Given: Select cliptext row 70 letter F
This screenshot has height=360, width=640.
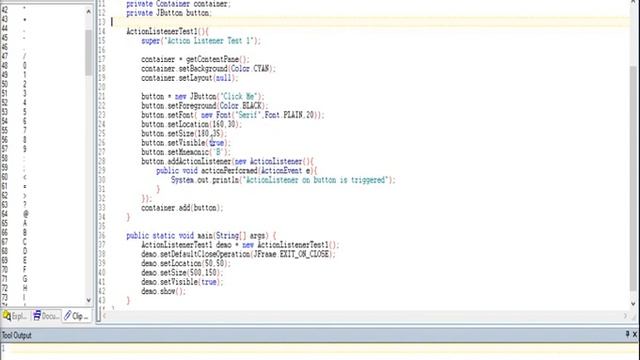Looking at the screenshot, I should coord(25,269).
